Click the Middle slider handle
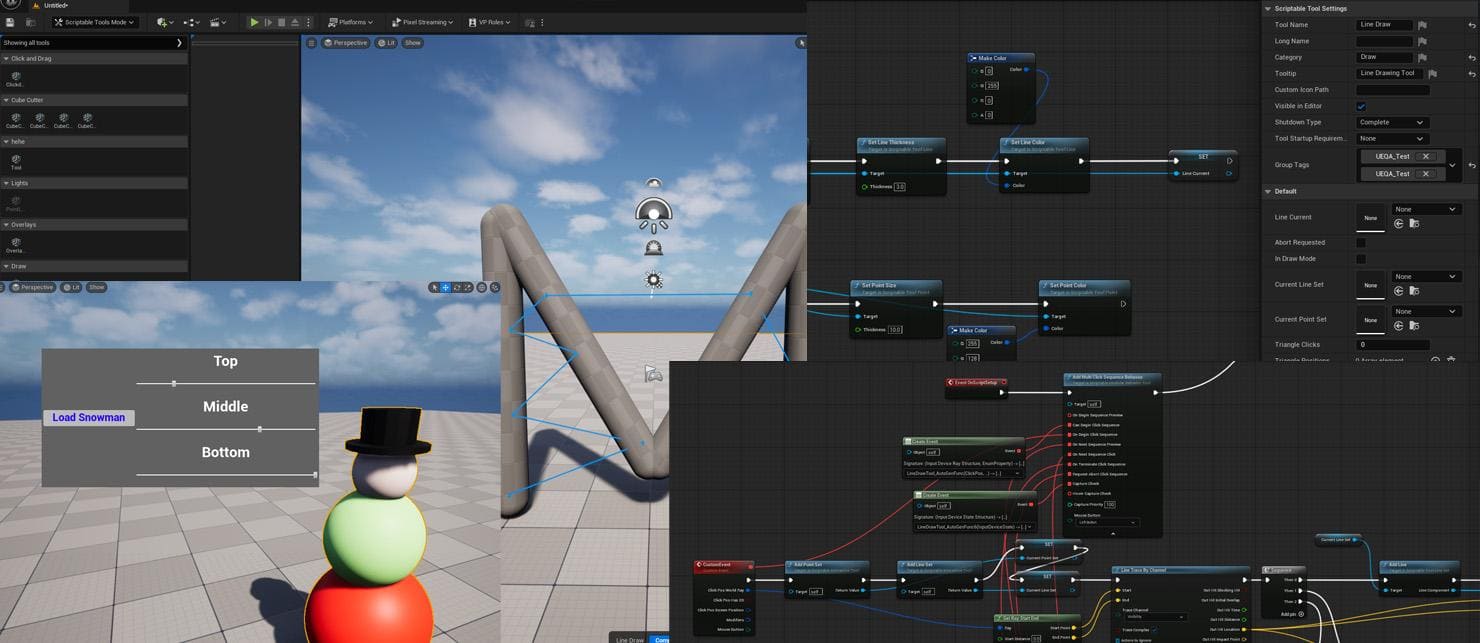This screenshot has height=643, width=1480. pos(260,428)
